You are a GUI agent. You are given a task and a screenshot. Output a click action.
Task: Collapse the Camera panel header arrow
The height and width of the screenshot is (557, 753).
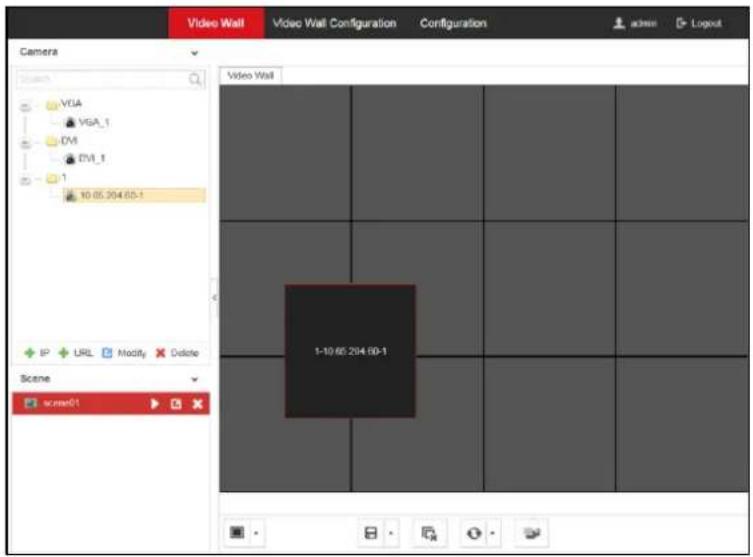pyautogui.click(x=194, y=53)
